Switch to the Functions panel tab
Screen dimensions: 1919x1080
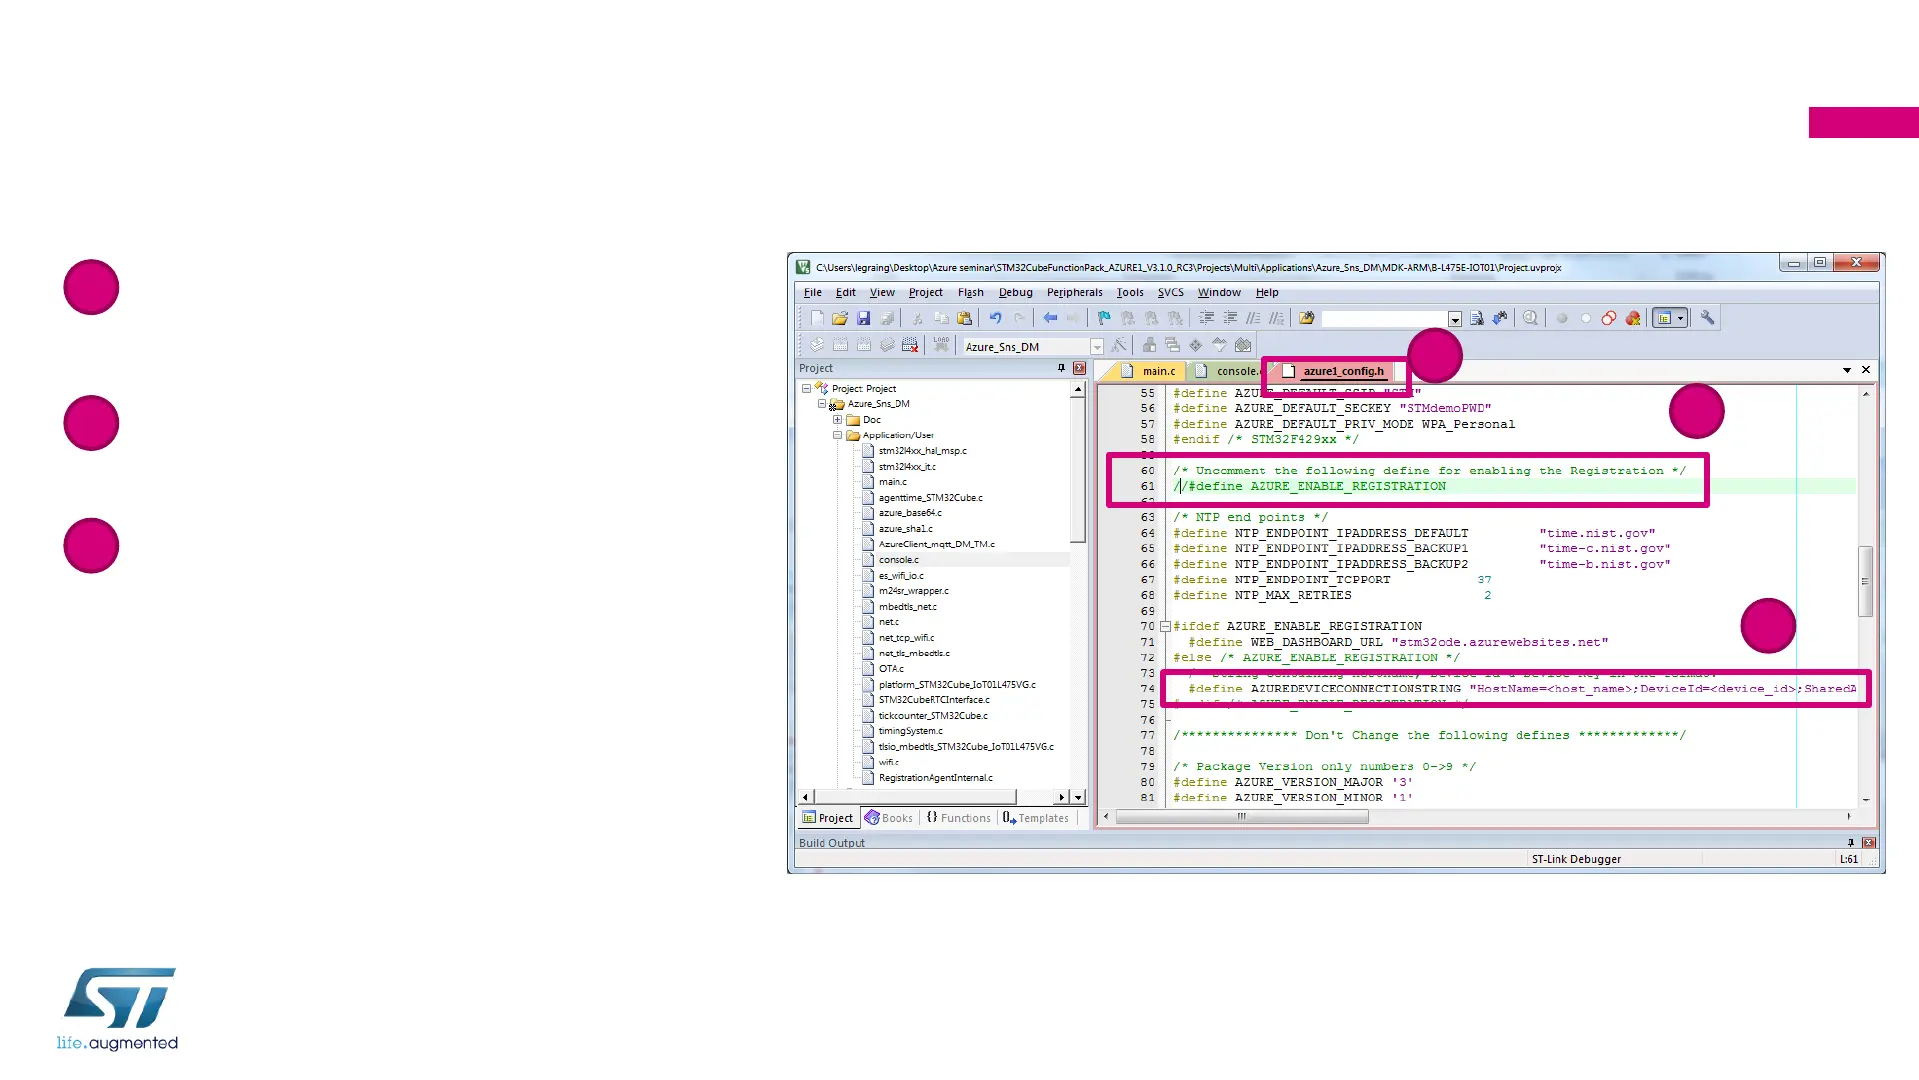click(x=958, y=818)
